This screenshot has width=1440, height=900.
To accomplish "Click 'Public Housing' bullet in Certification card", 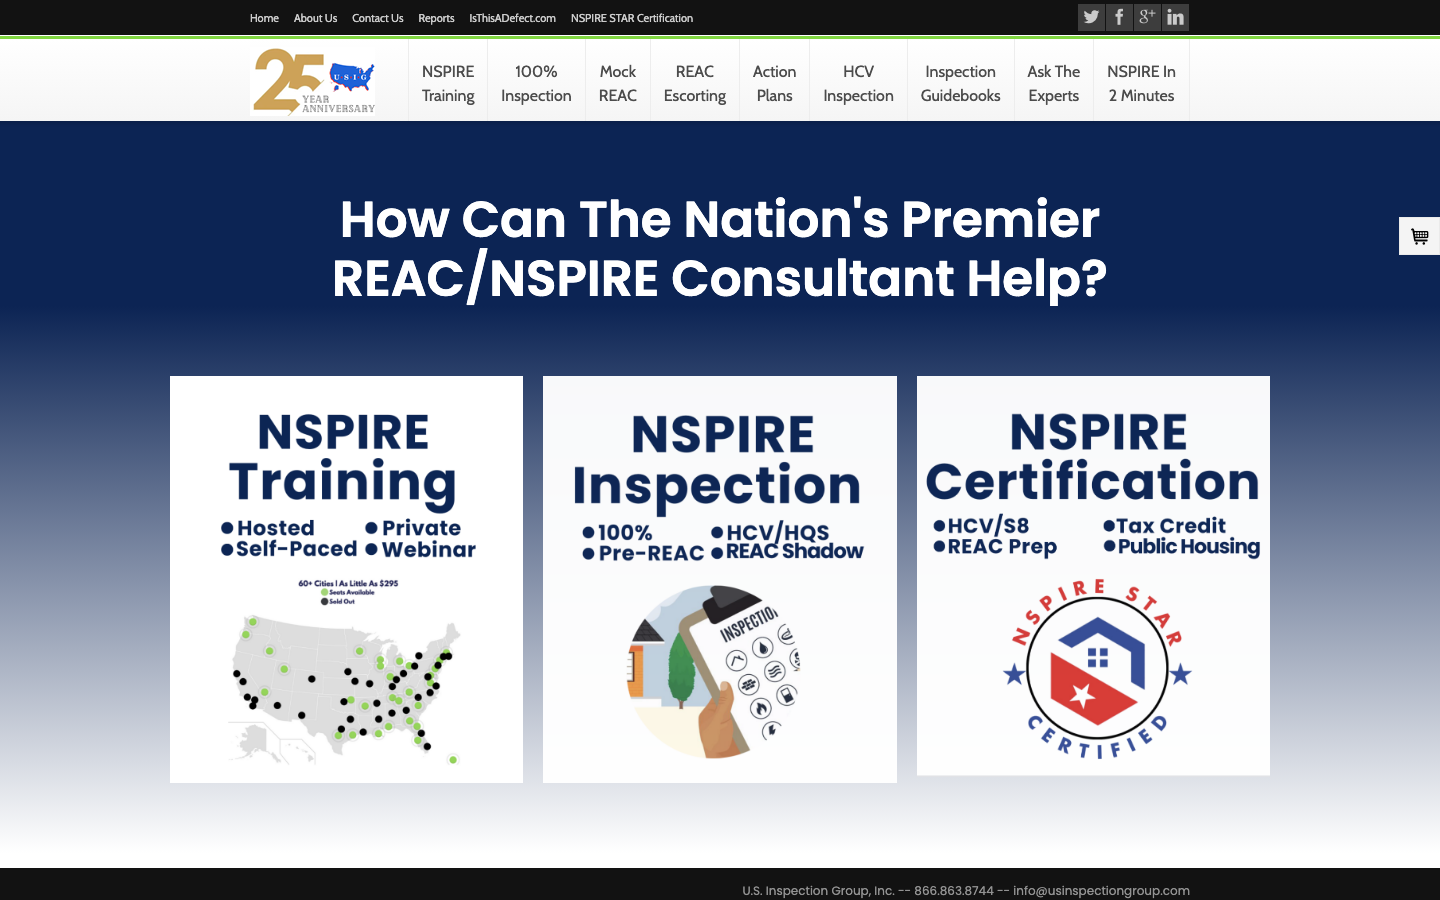I will click(1182, 546).
